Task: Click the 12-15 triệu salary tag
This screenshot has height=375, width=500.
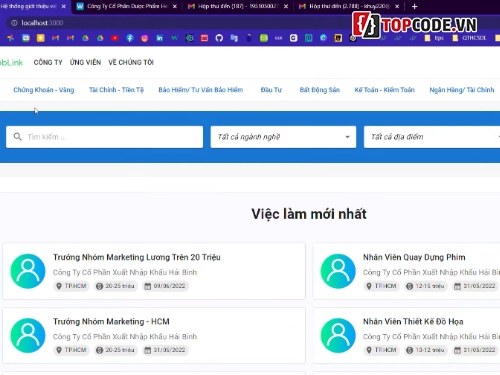Action: tap(425, 286)
